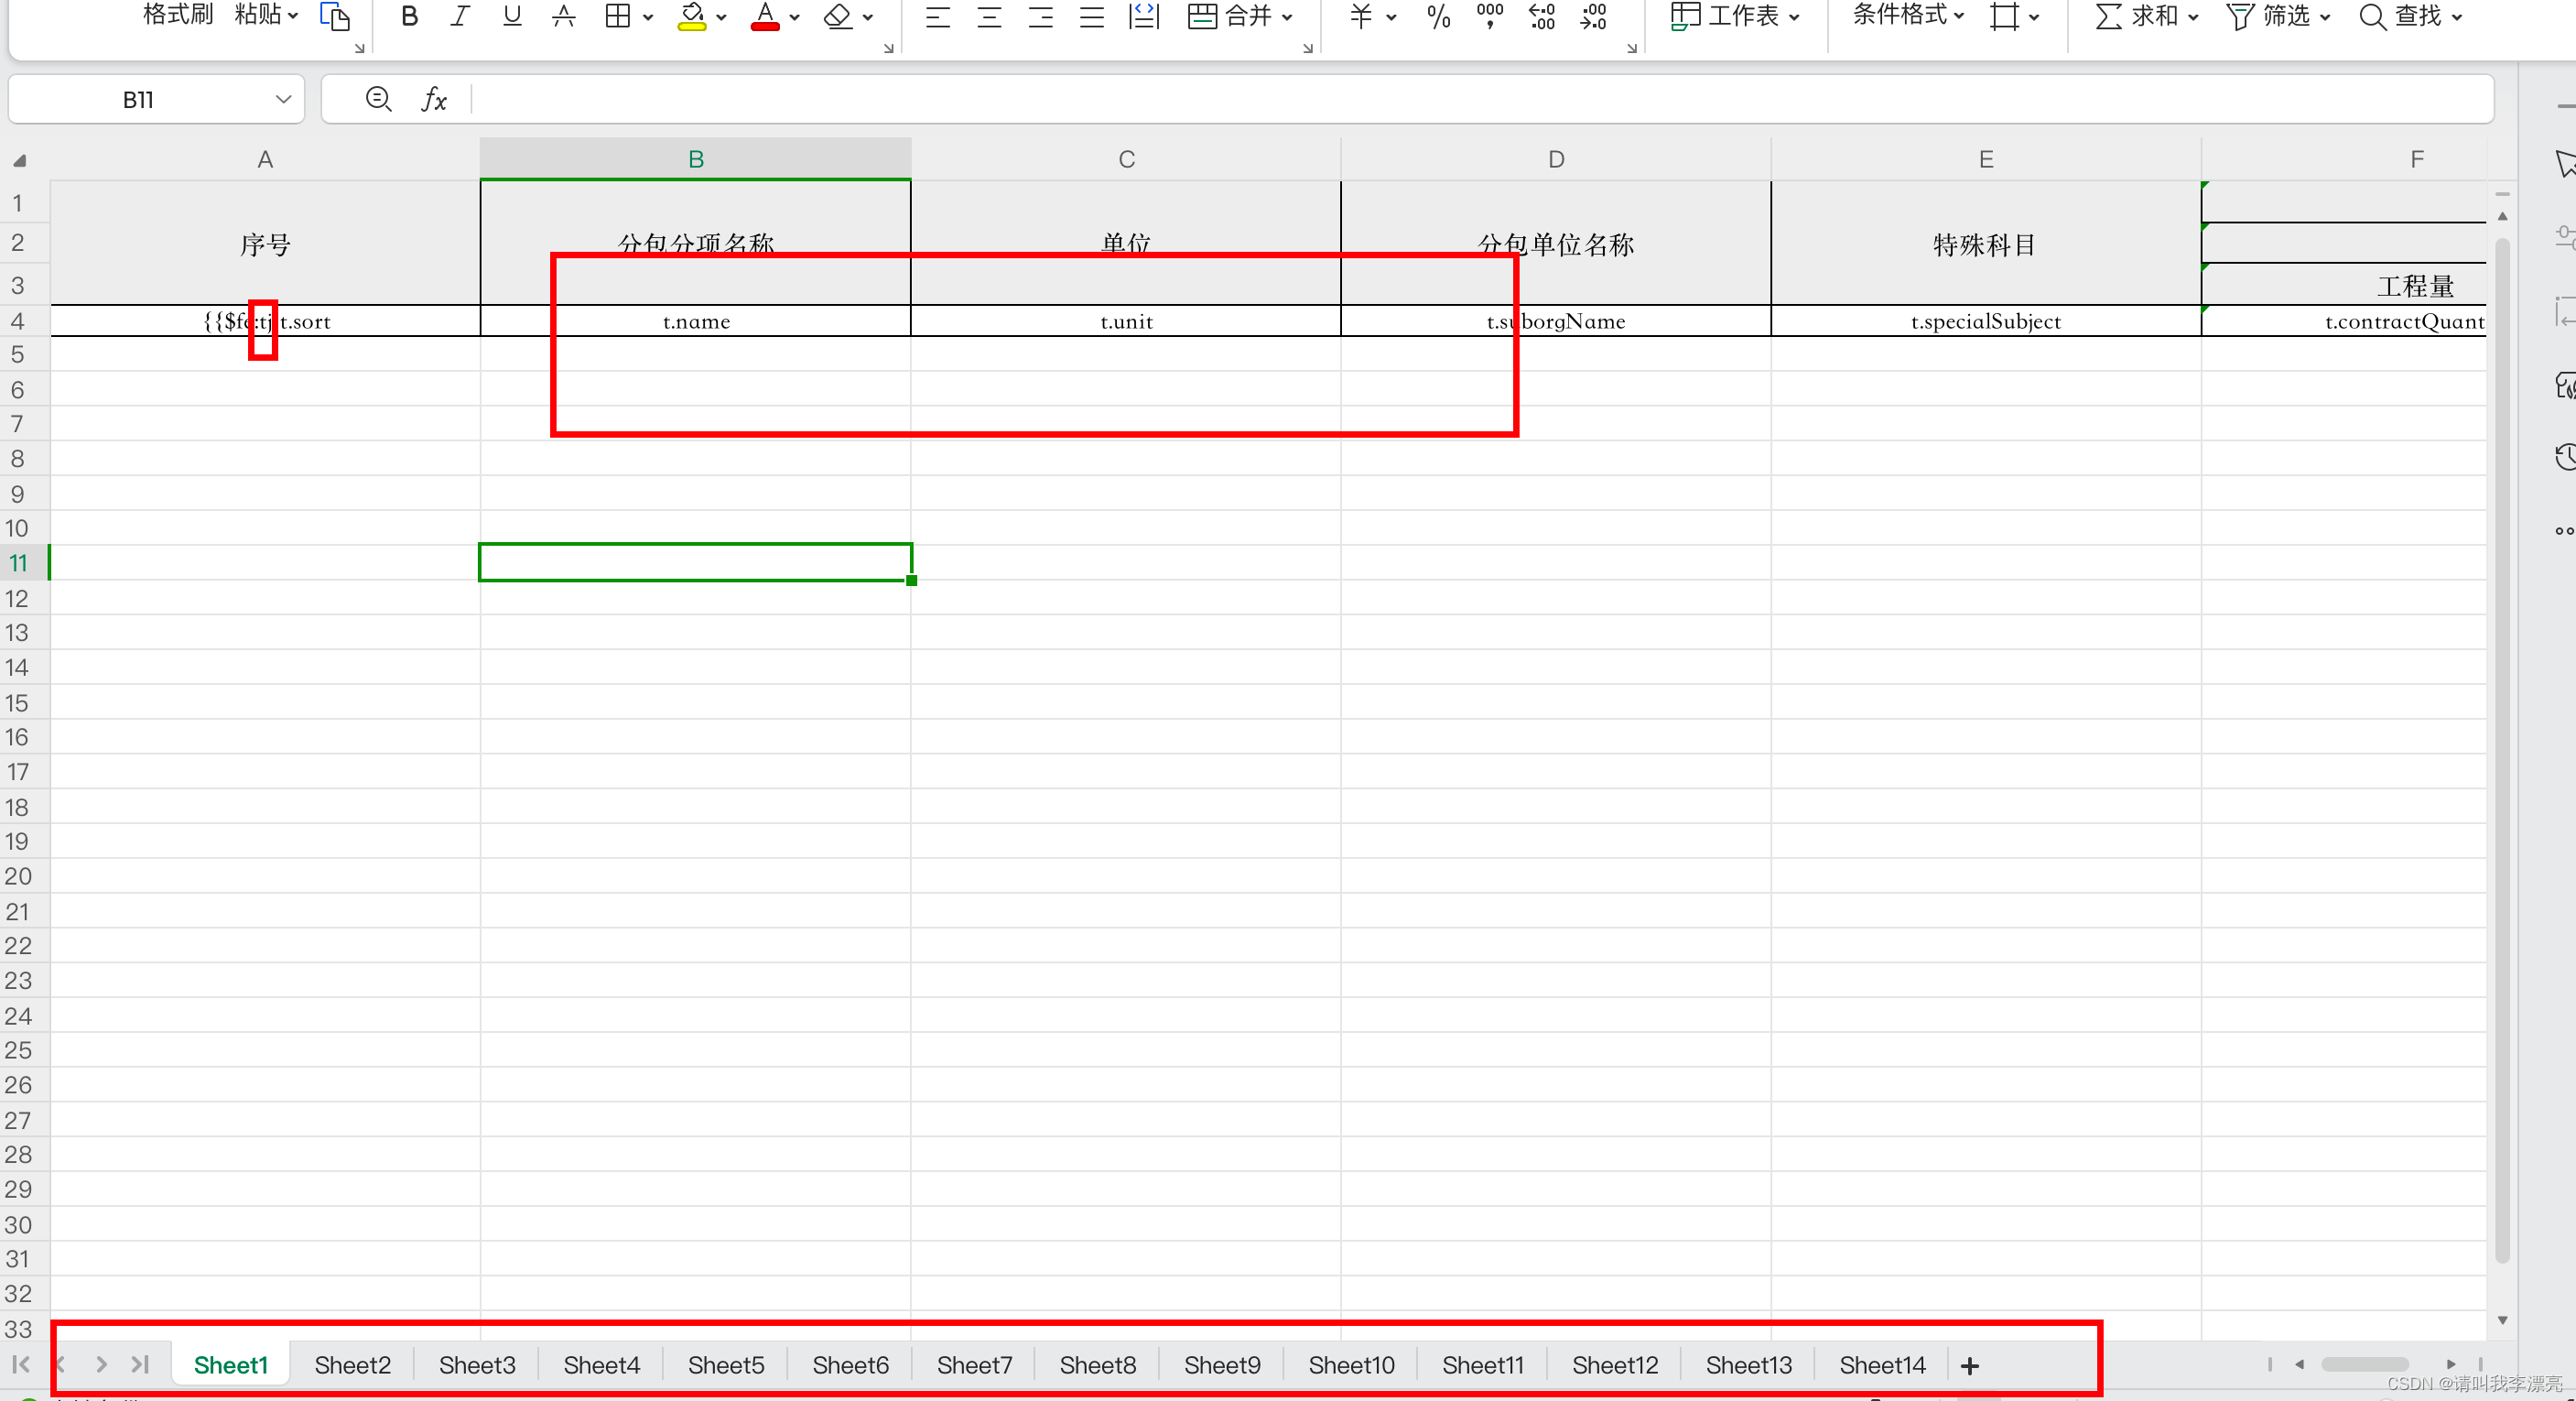Apply the yellow fill color

click(x=691, y=16)
